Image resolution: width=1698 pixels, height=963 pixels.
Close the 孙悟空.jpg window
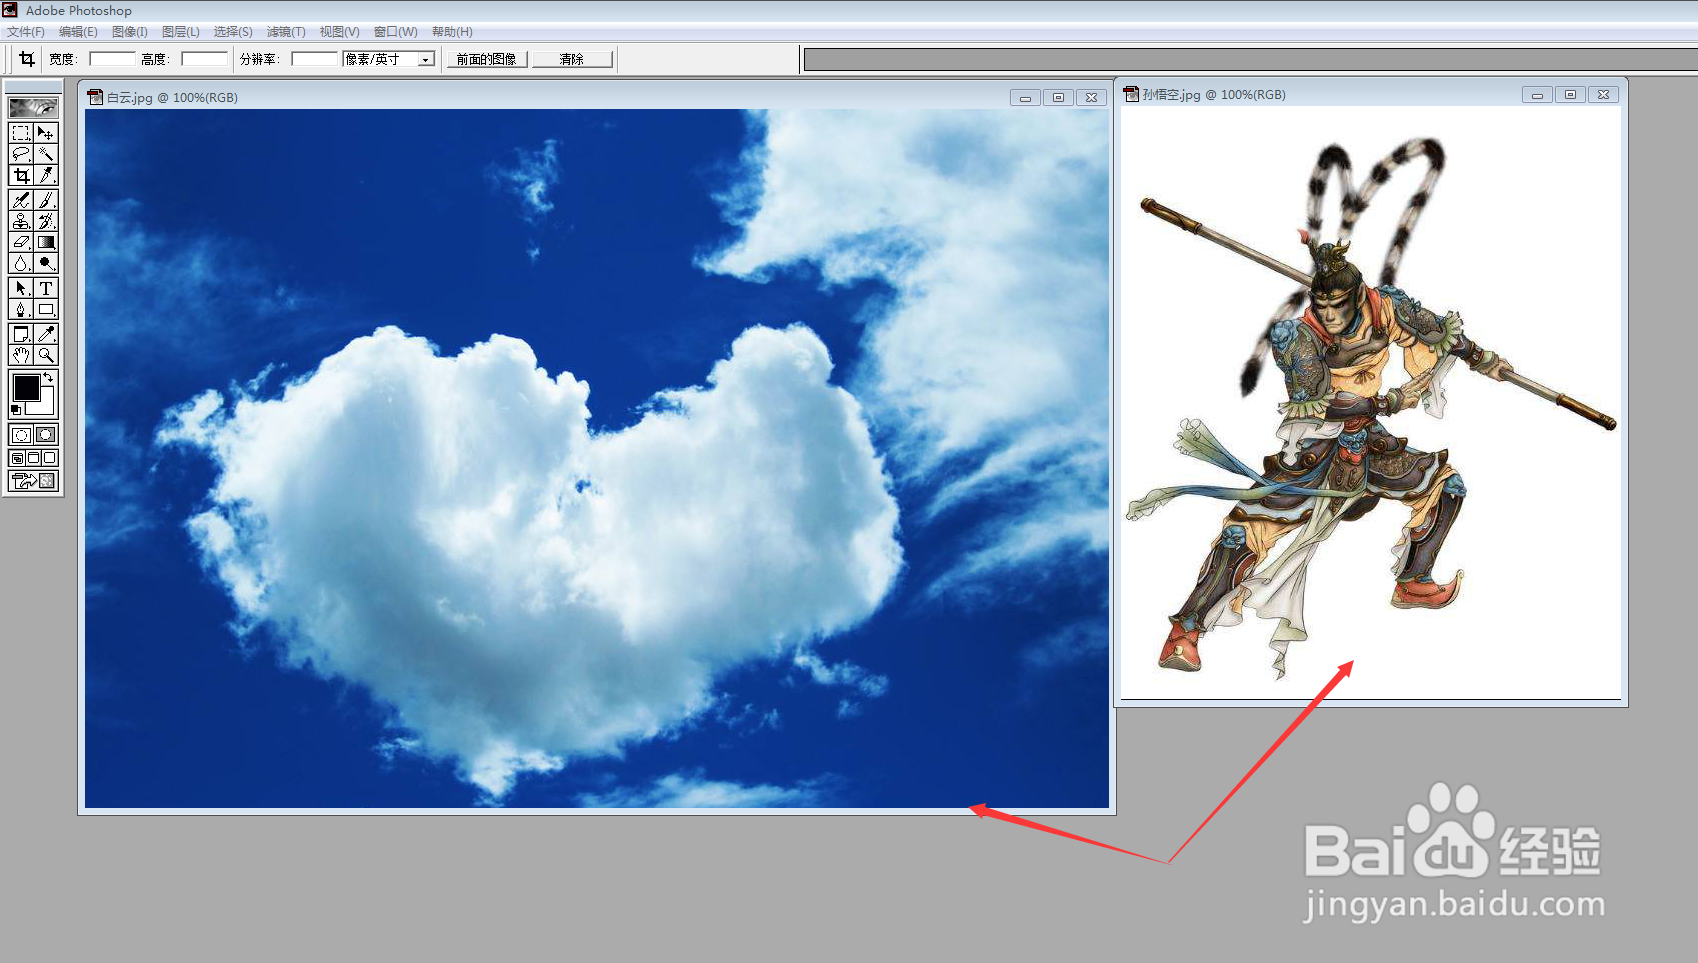pyautogui.click(x=1603, y=94)
